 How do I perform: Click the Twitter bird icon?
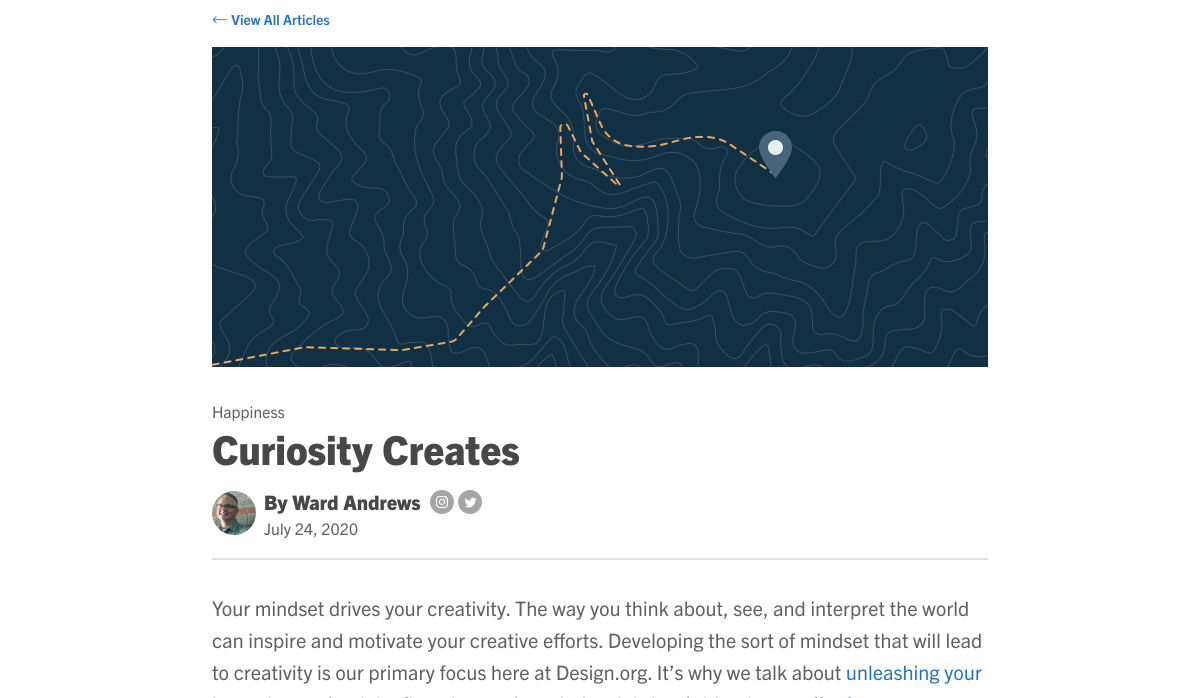coord(470,502)
